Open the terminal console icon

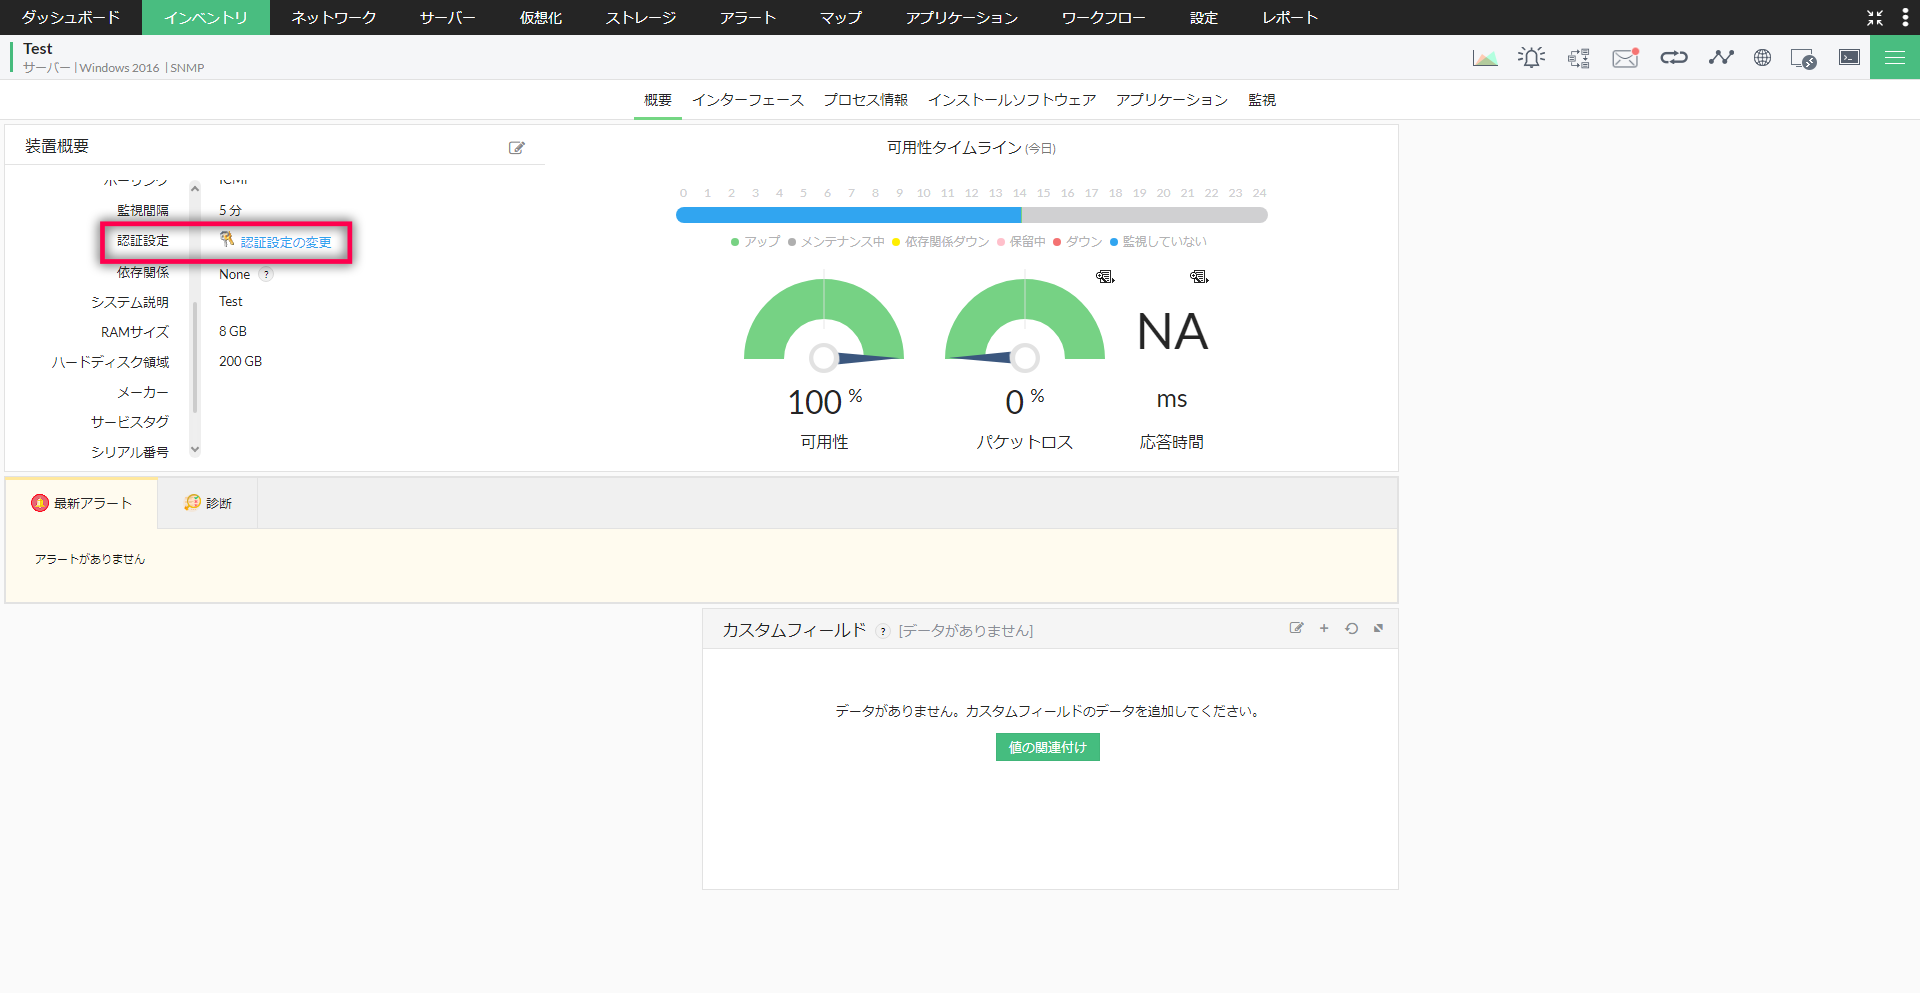(x=1849, y=58)
